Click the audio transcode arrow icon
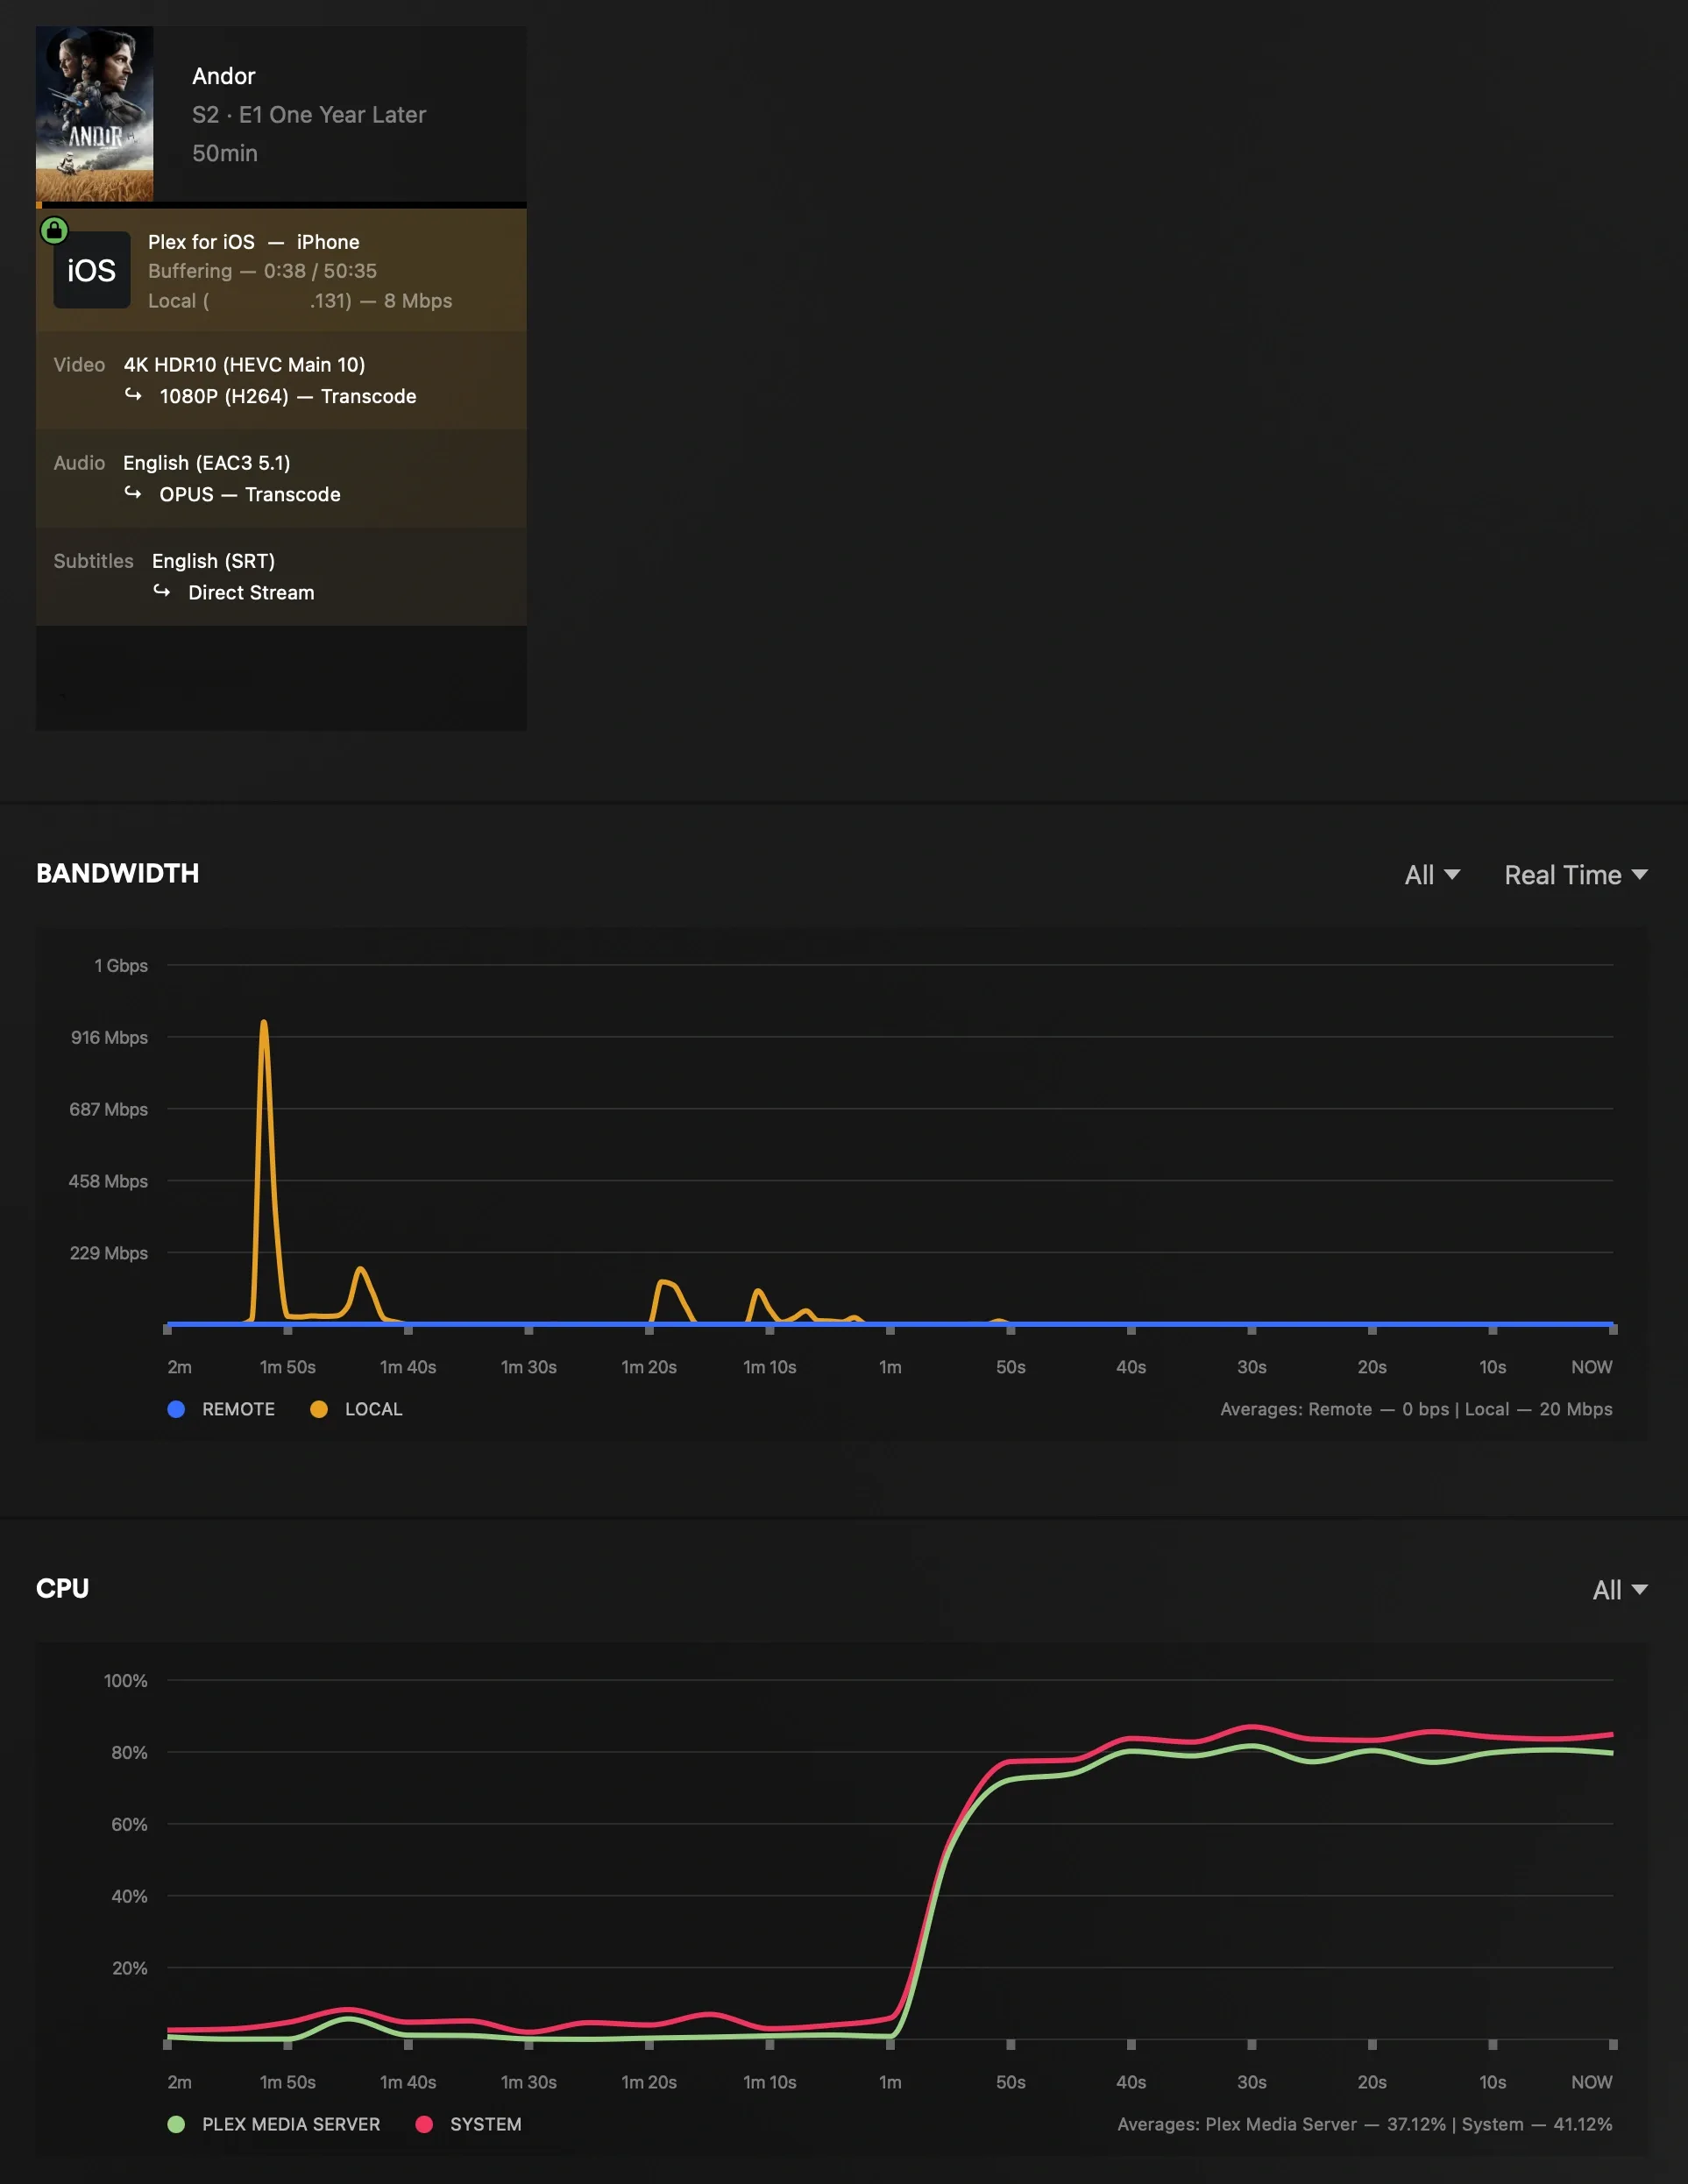Image resolution: width=1688 pixels, height=2184 pixels. pyautogui.click(x=133, y=493)
